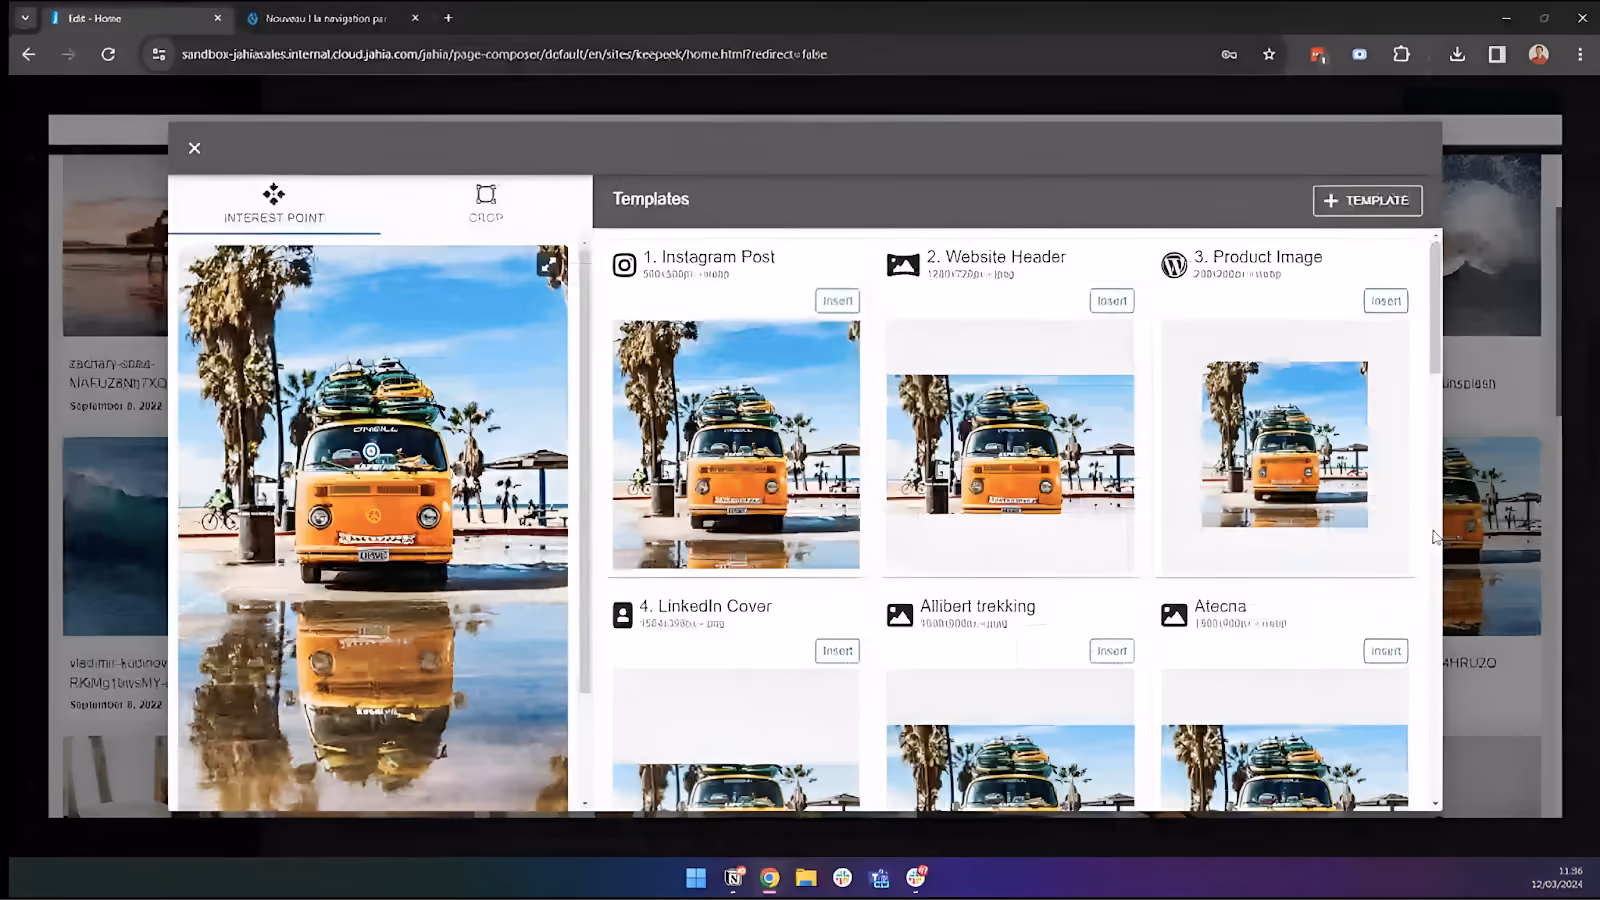The width and height of the screenshot is (1600, 900).
Task: Open the Chrome profile avatar
Action: point(1539,54)
